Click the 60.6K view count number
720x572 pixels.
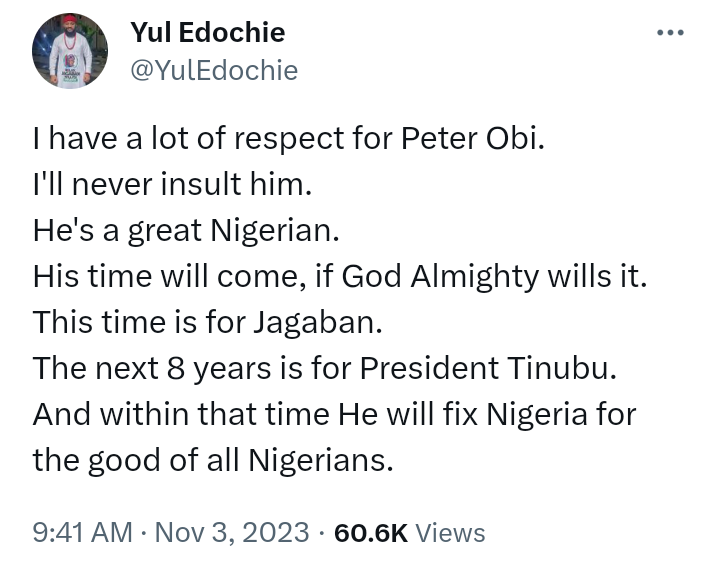point(370,533)
